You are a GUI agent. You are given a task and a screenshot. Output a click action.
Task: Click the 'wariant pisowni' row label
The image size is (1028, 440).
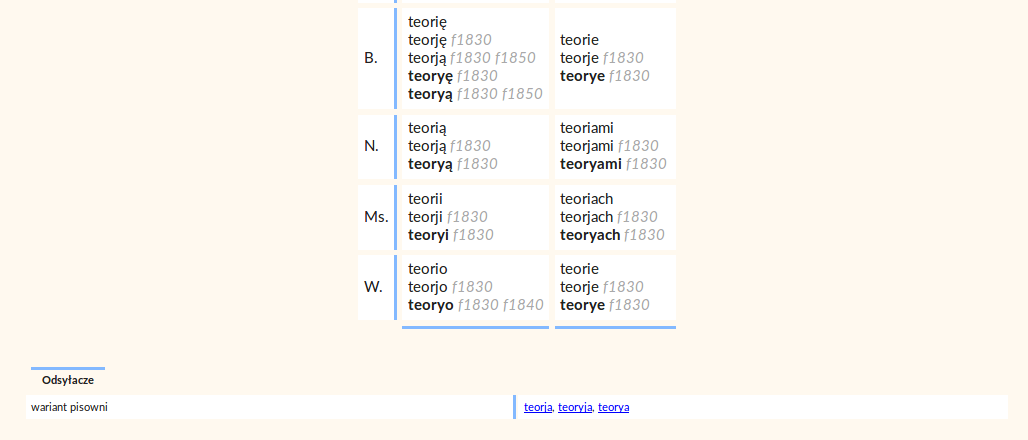(69, 407)
